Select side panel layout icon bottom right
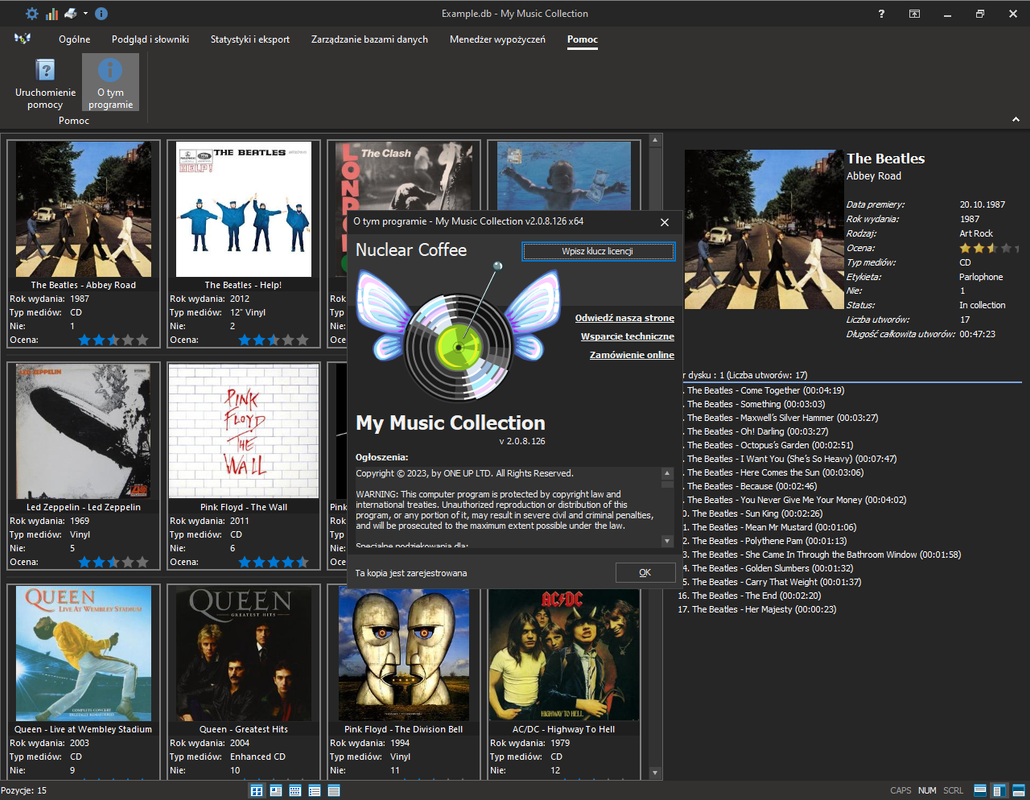 click(999, 790)
